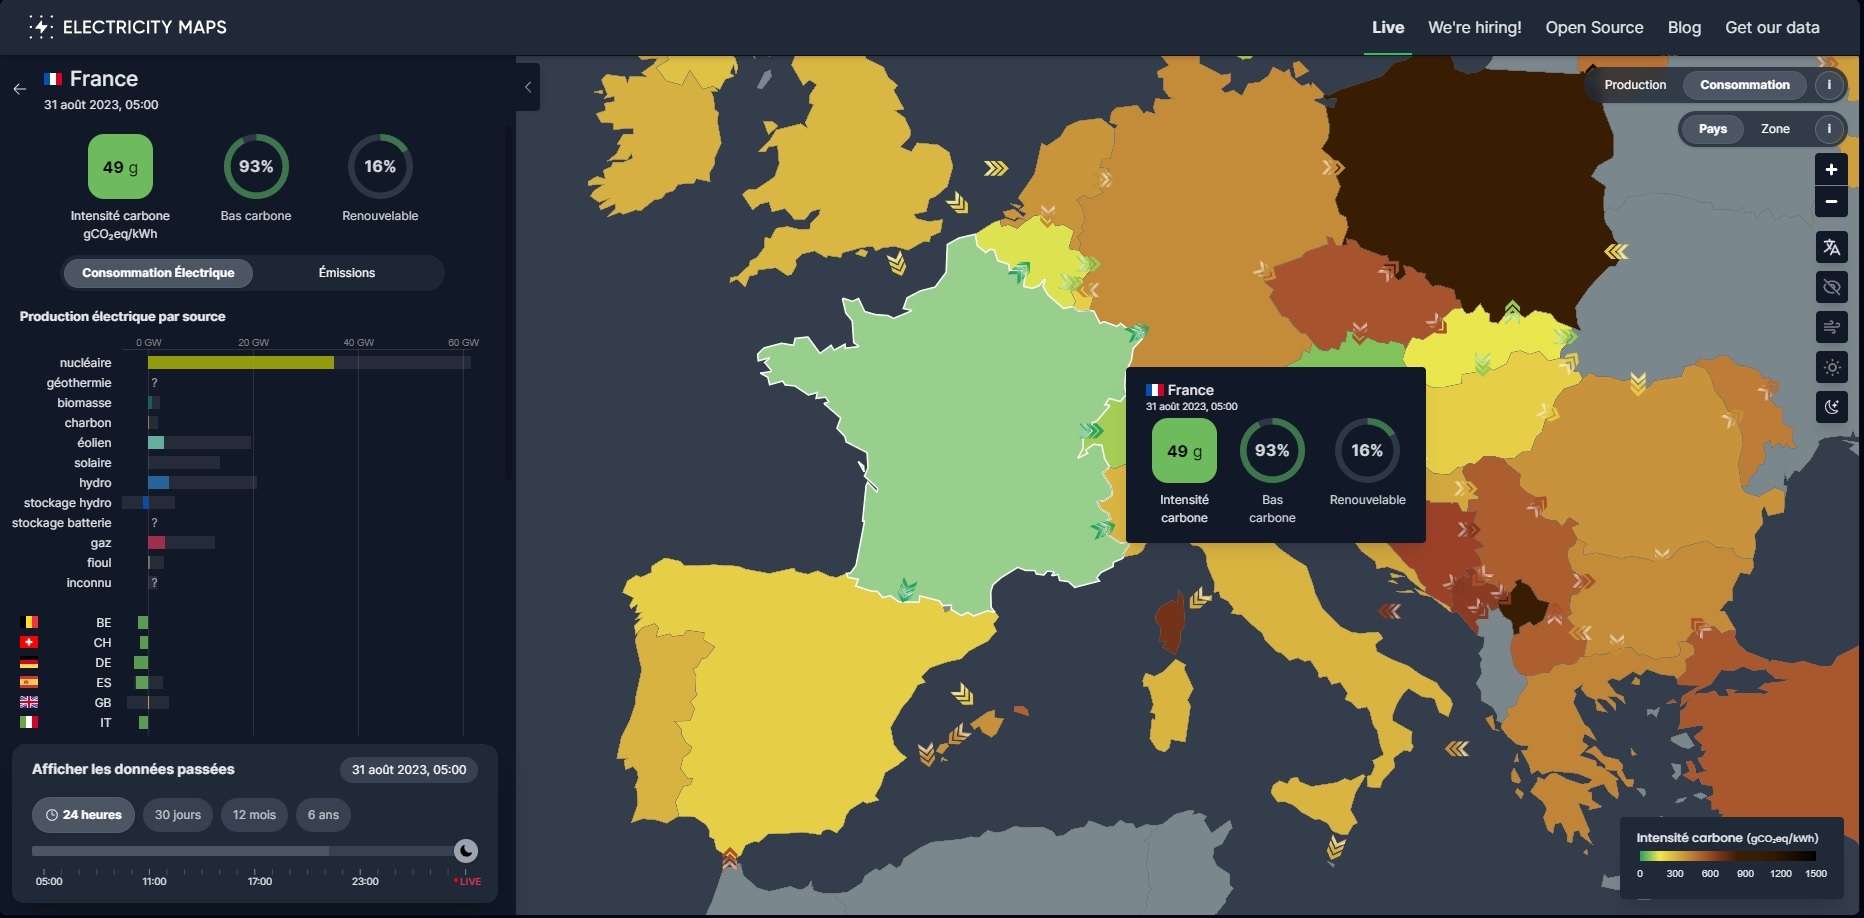Click the 16% Renouvelable gauge in panel

(380, 167)
